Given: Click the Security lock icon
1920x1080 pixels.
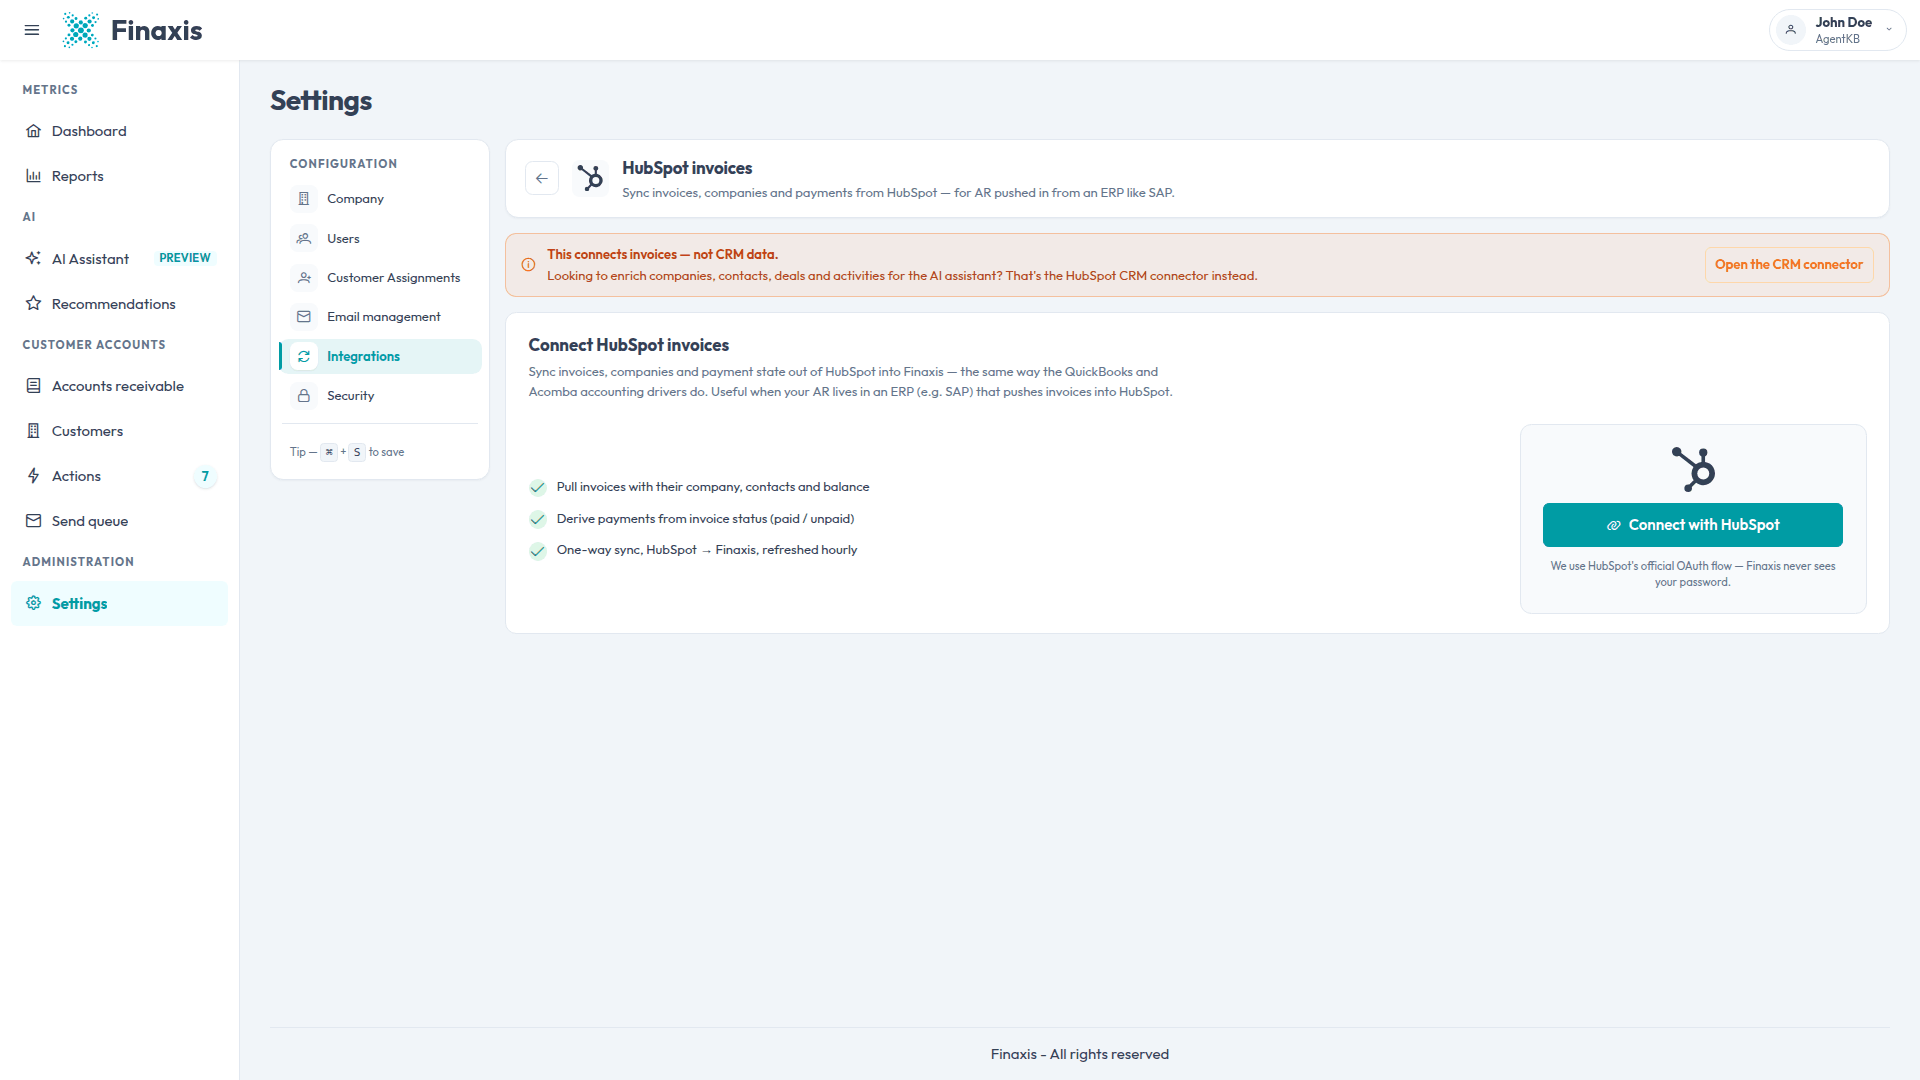Looking at the screenshot, I should coord(304,396).
